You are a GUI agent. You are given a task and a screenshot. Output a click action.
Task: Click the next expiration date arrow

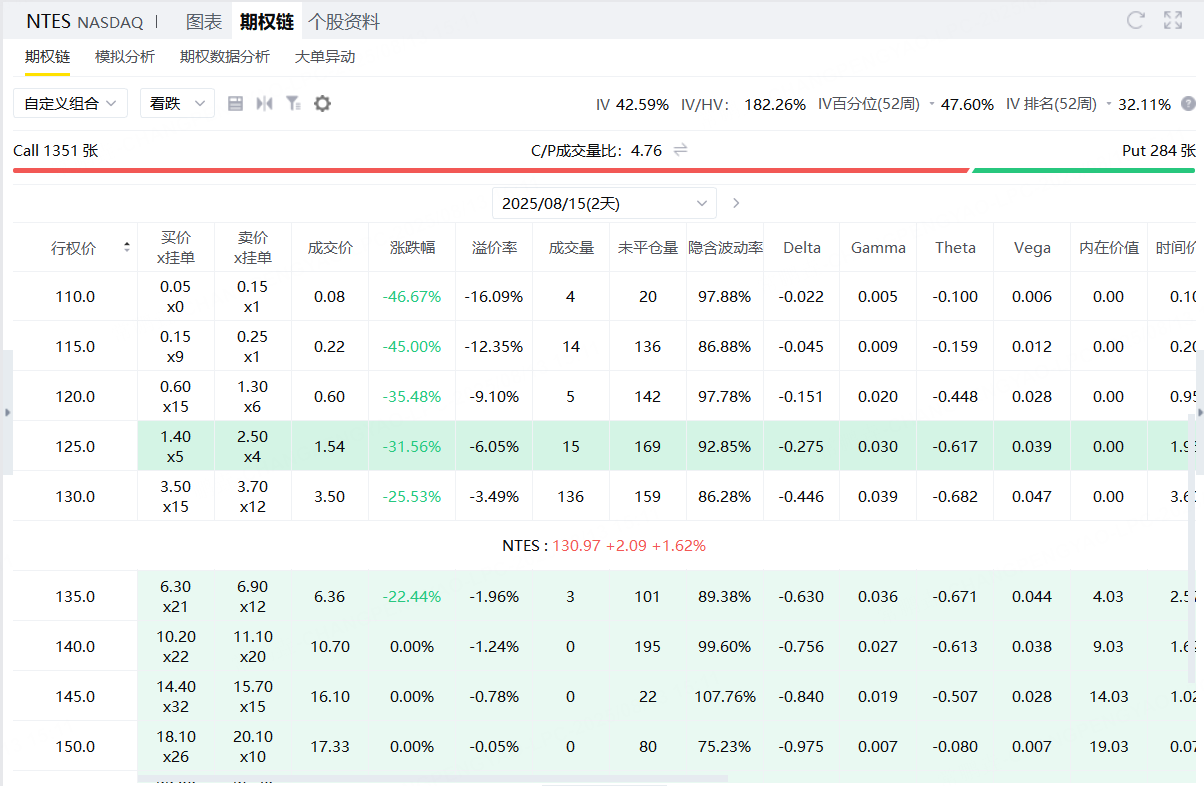pyautogui.click(x=736, y=203)
